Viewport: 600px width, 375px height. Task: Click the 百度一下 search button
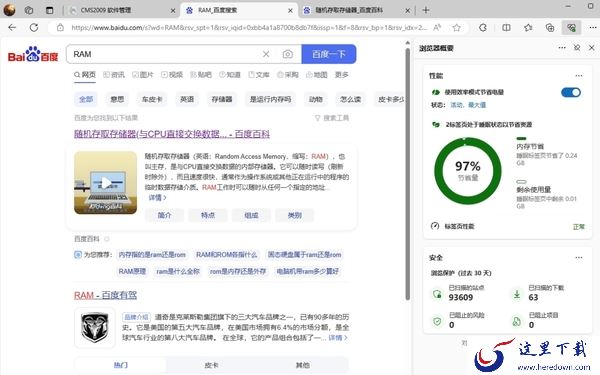329,54
